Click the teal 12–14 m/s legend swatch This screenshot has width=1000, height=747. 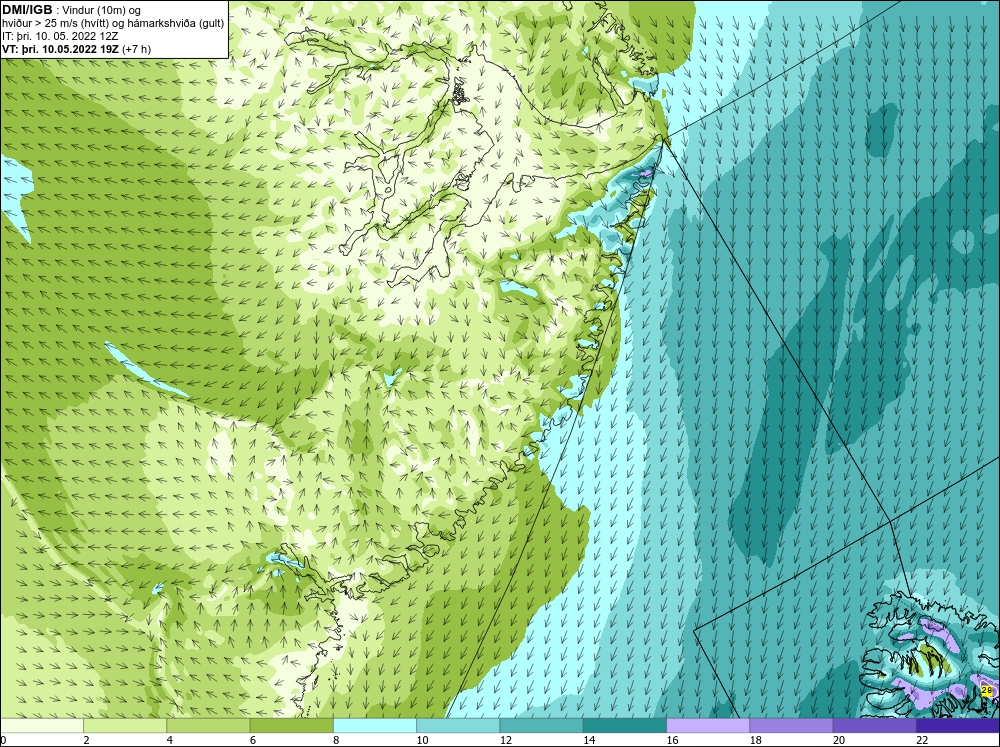(x=541, y=725)
